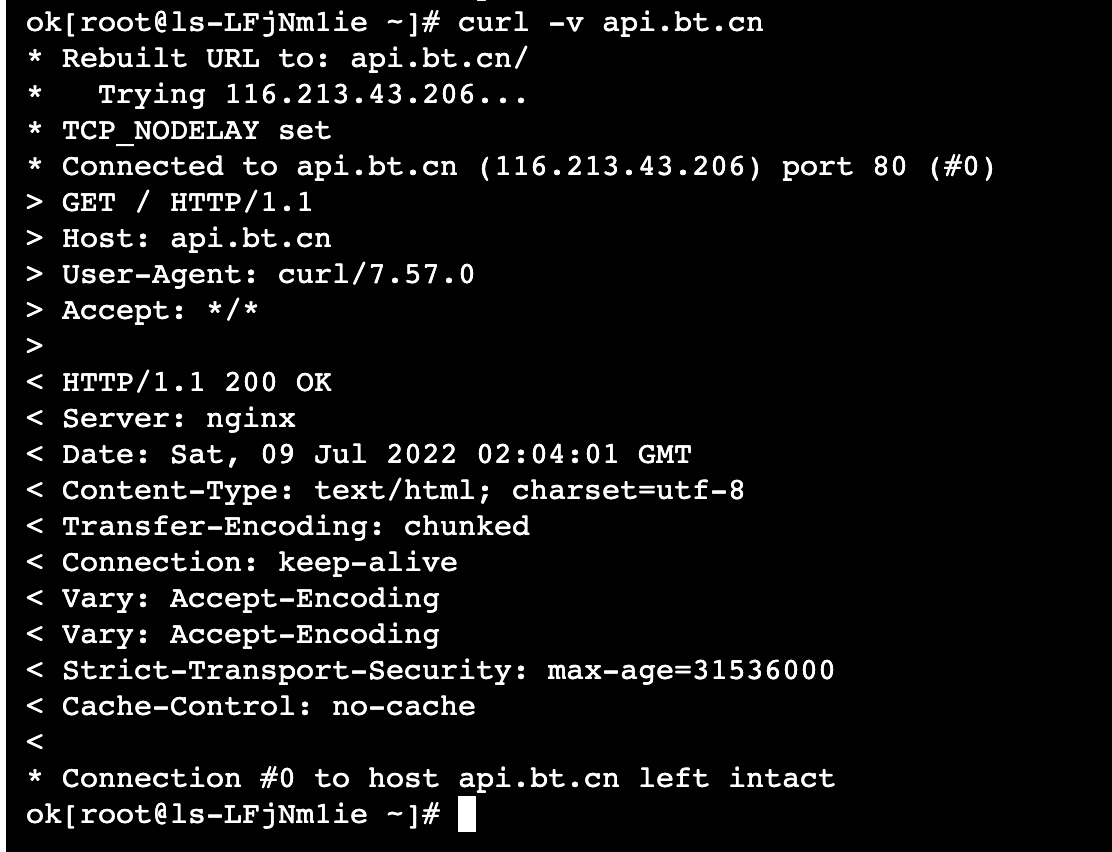Click the 'Date: Sat, 09 Jul 2022' header
This screenshot has height=852, width=1112.
tap(376, 454)
